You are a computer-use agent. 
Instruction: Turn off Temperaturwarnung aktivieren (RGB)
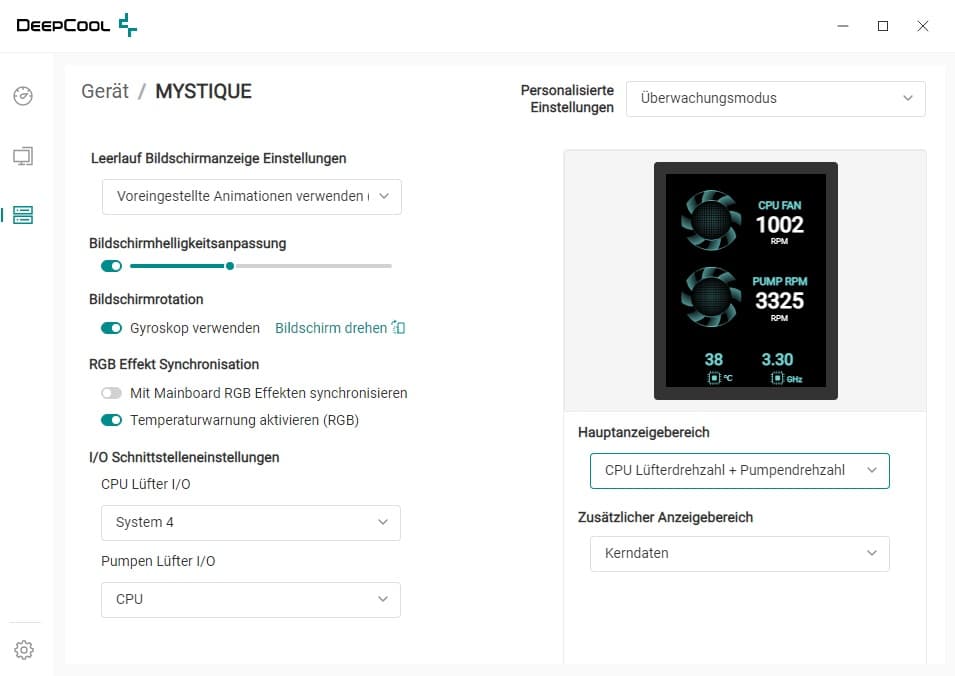[111, 420]
